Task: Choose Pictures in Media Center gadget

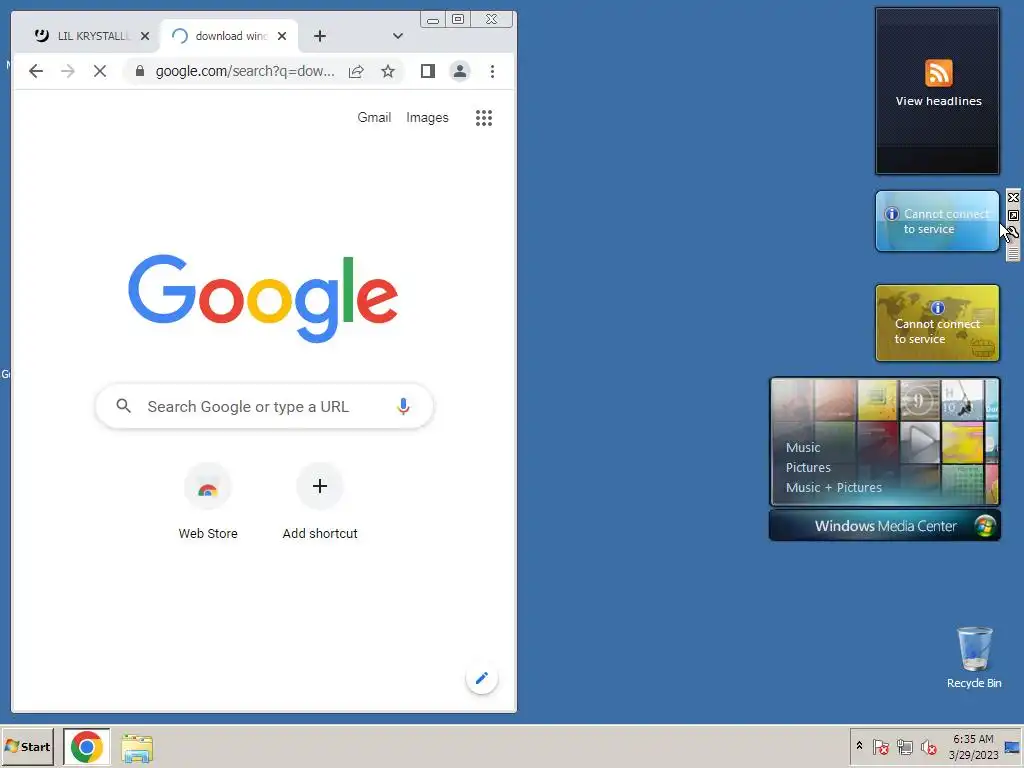Action: pos(808,468)
